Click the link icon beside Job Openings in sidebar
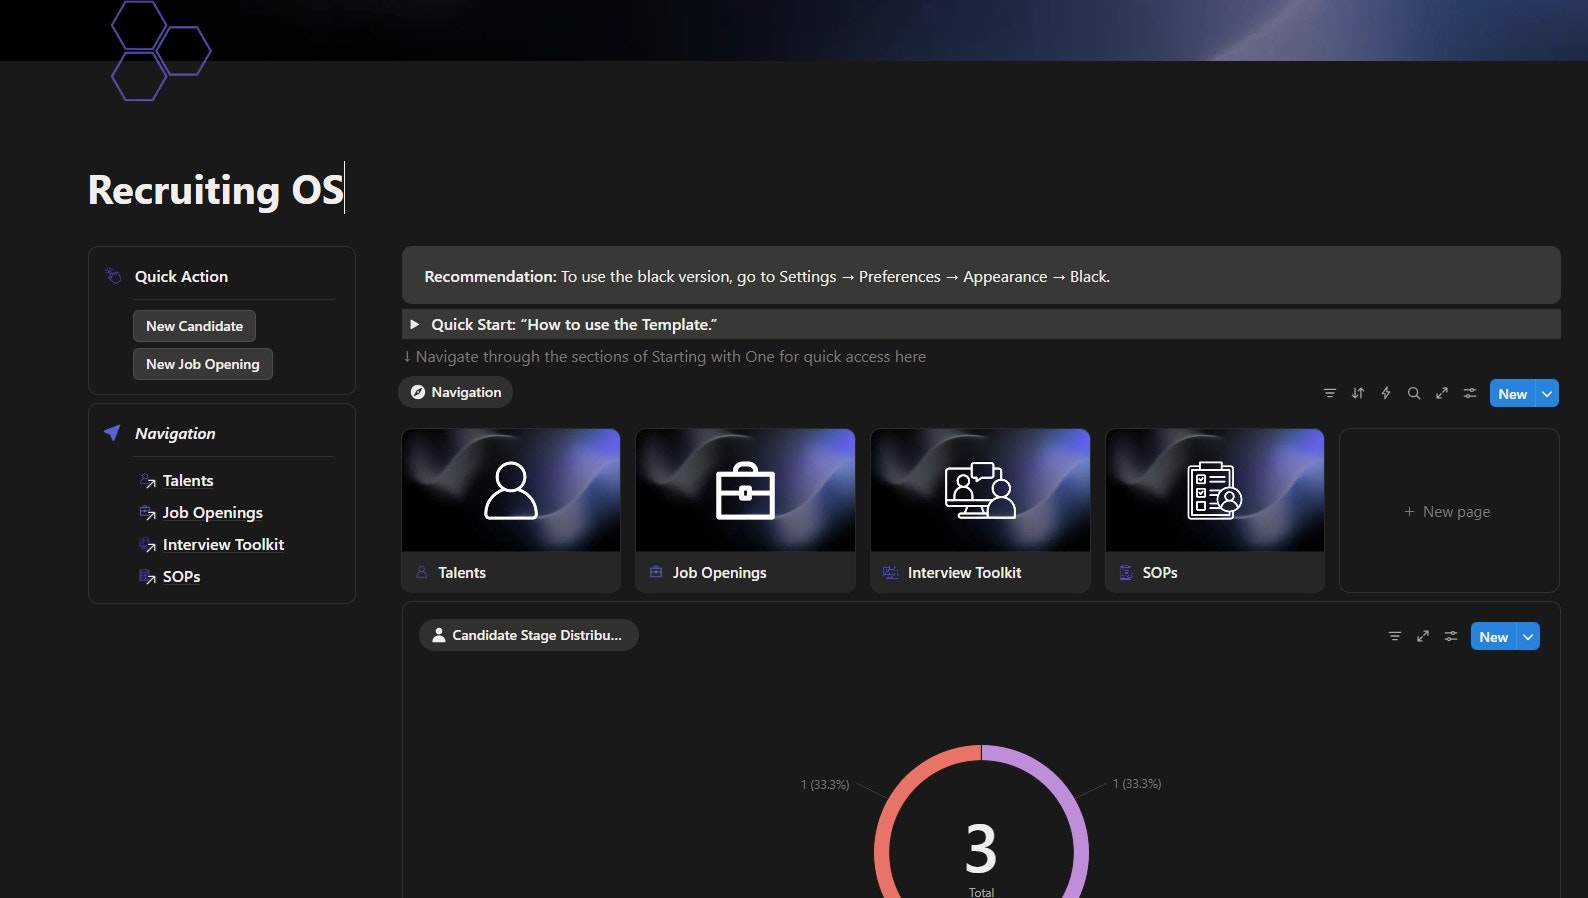The image size is (1588, 898). (x=147, y=513)
